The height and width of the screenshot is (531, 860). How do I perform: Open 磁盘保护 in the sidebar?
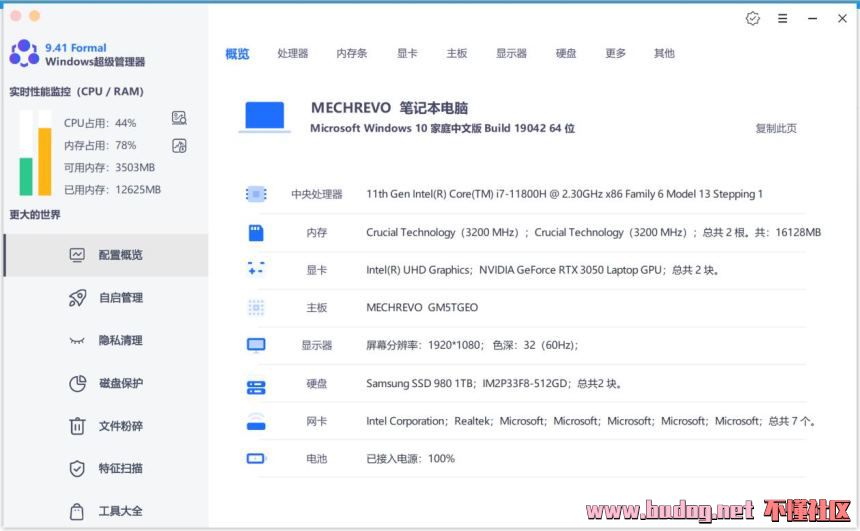point(106,383)
